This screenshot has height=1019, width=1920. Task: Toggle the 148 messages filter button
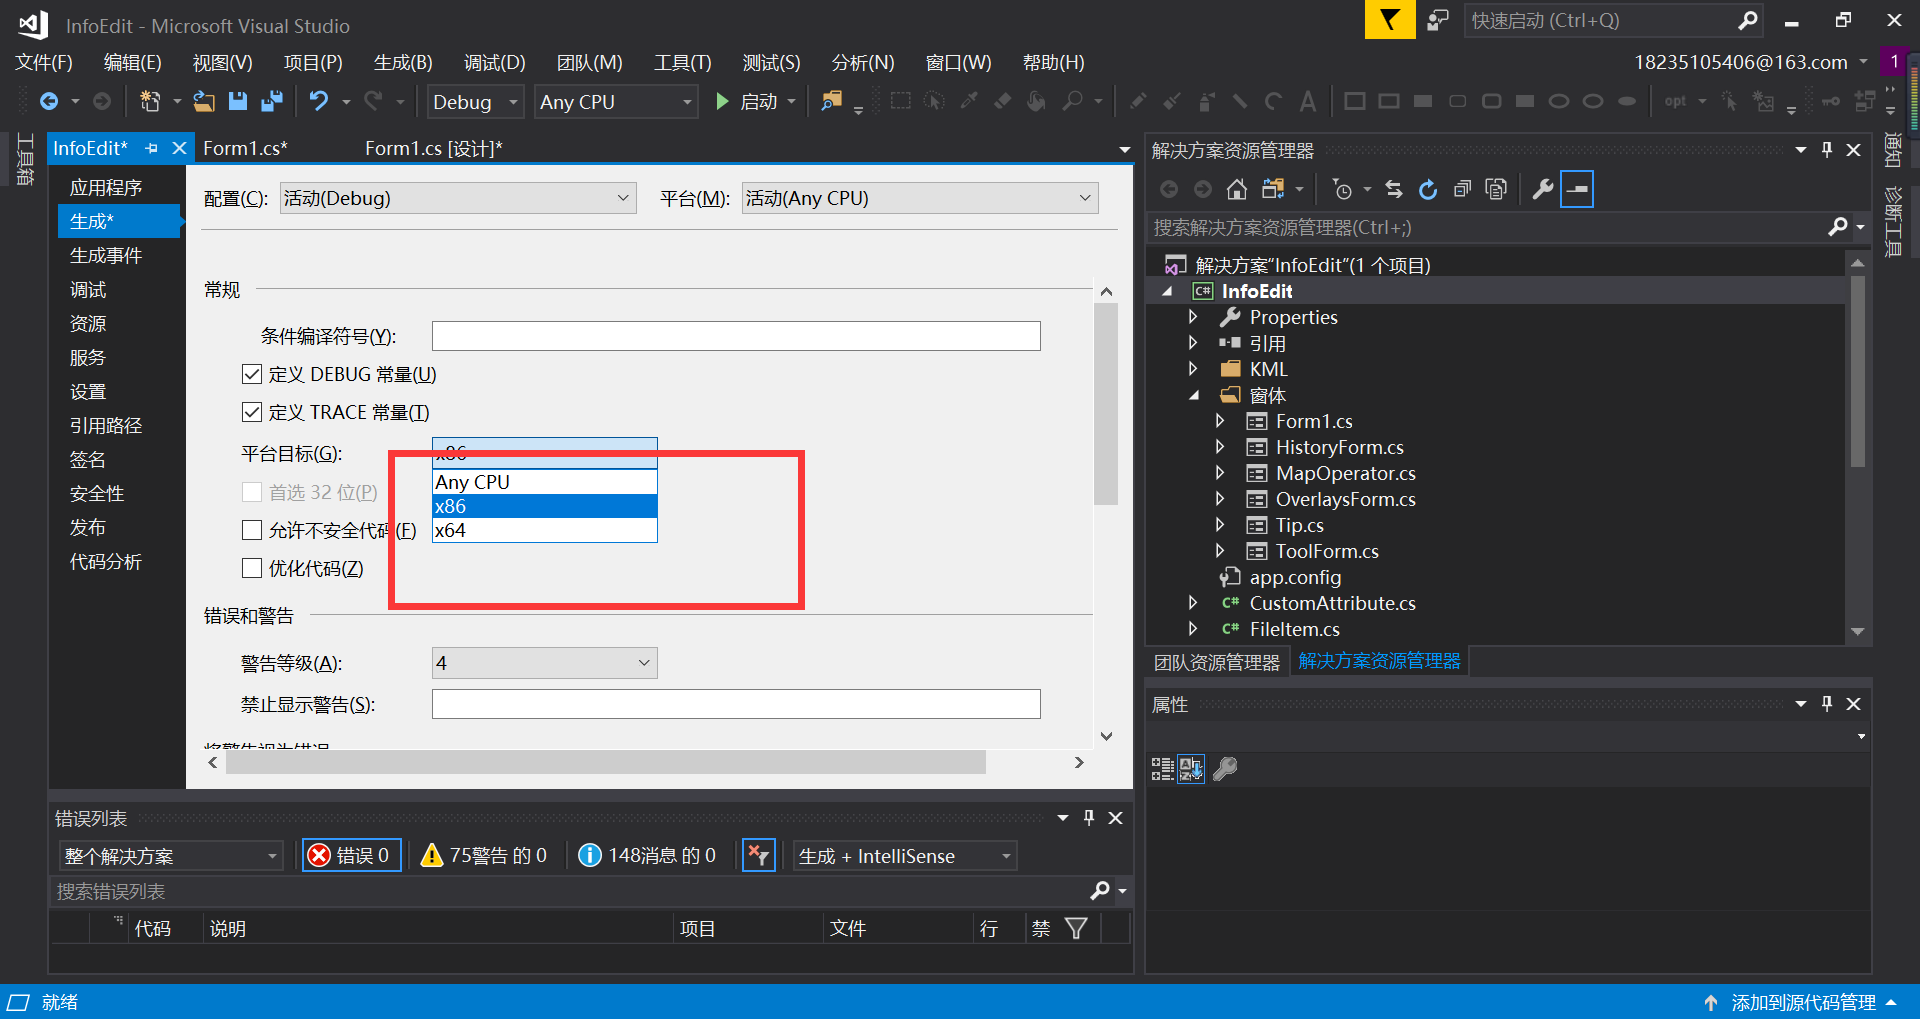[648, 855]
